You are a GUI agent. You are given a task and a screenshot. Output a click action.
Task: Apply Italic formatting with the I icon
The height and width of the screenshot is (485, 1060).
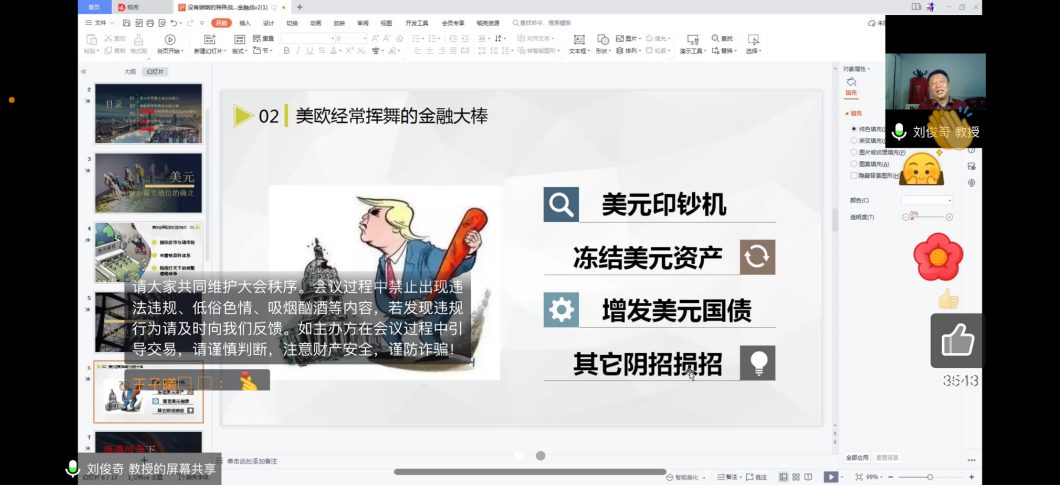click(298, 51)
